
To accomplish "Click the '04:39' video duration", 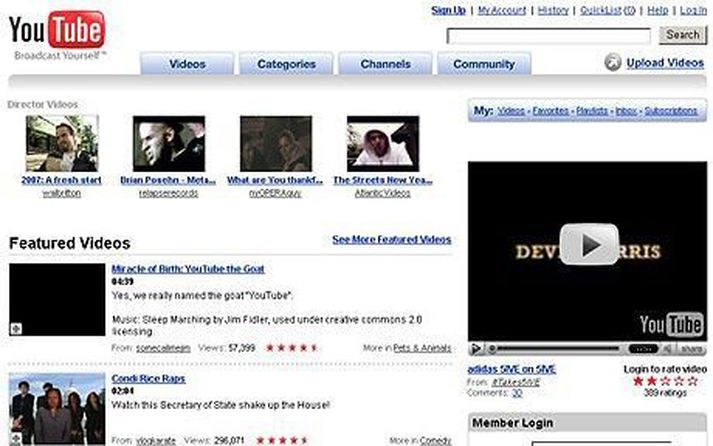I will [x=122, y=282].
